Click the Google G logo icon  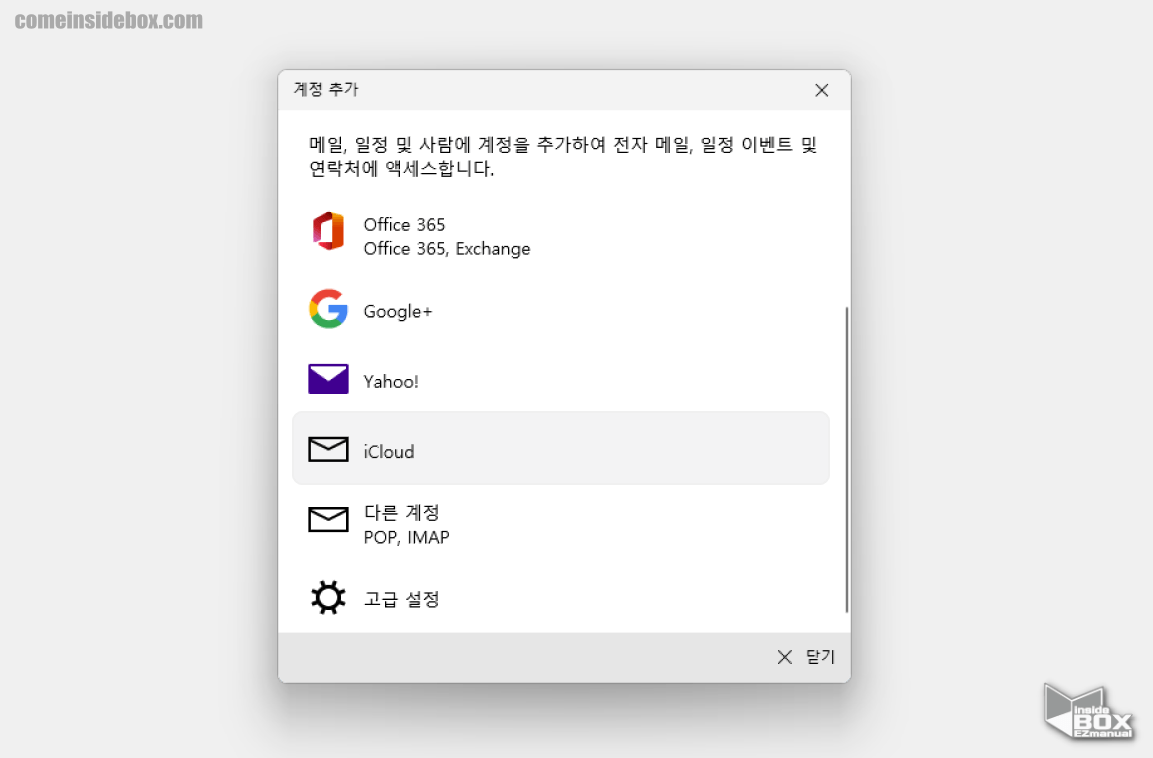(x=328, y=308)
